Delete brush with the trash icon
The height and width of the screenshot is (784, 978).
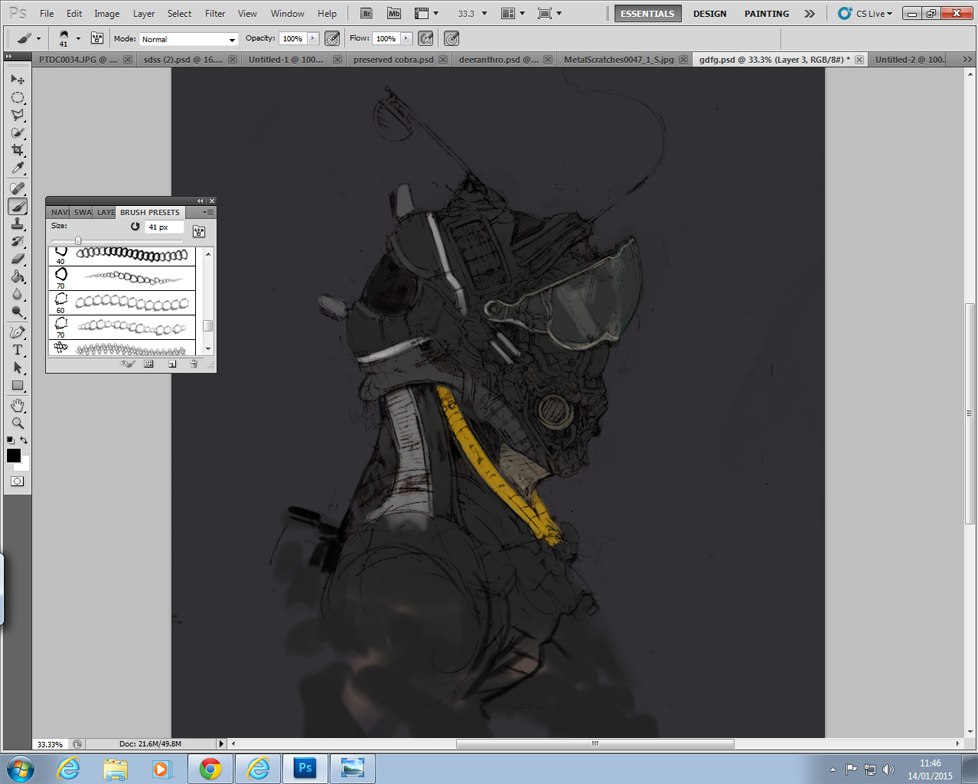point(194,364)
